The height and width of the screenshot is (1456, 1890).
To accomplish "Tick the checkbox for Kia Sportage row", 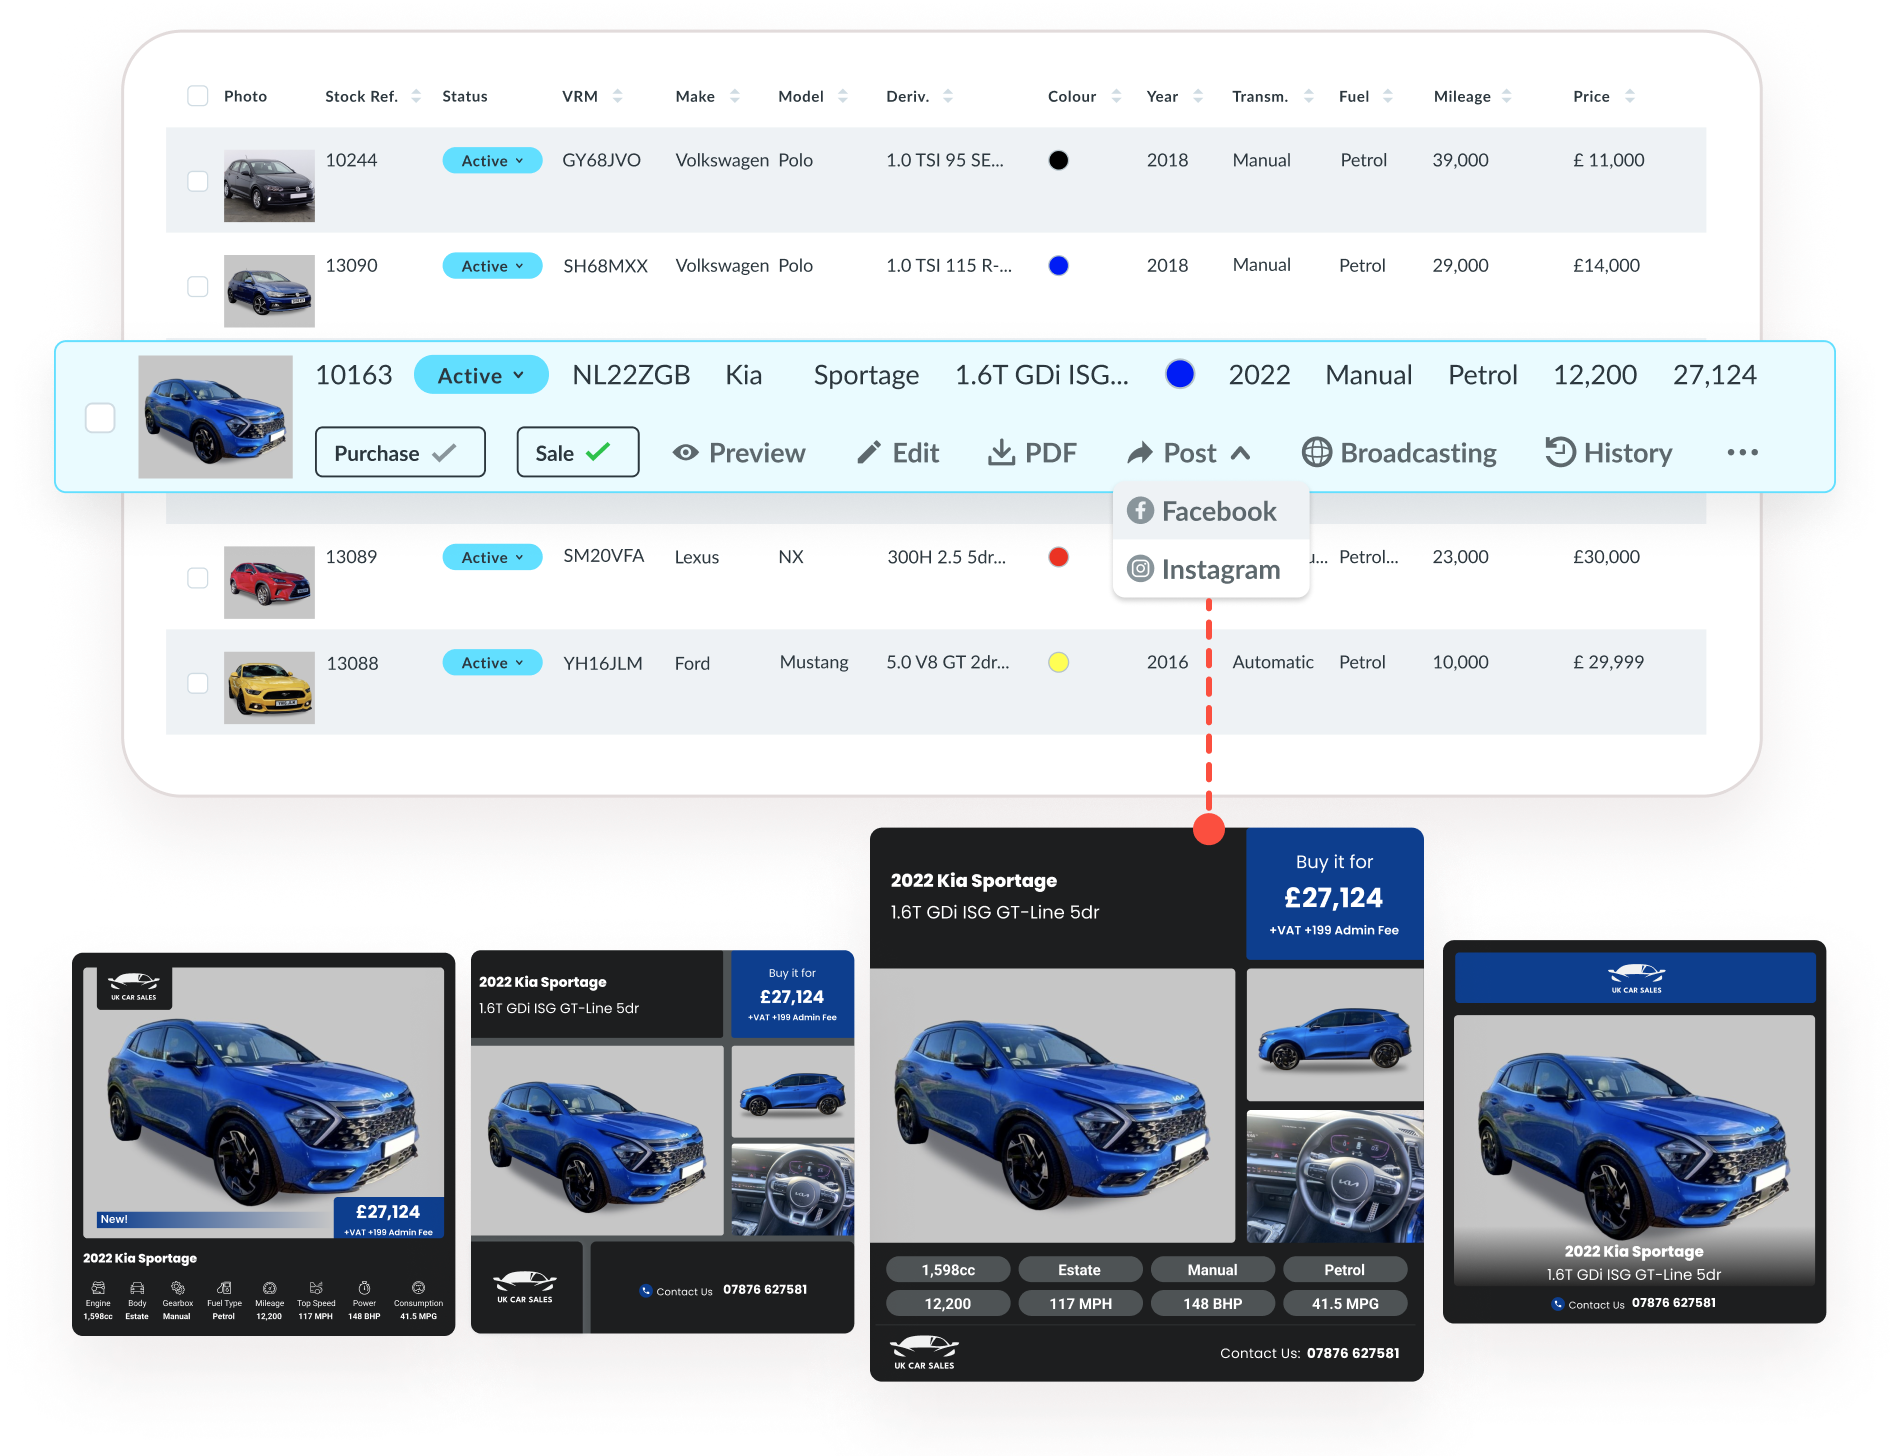I will (100, 418).
